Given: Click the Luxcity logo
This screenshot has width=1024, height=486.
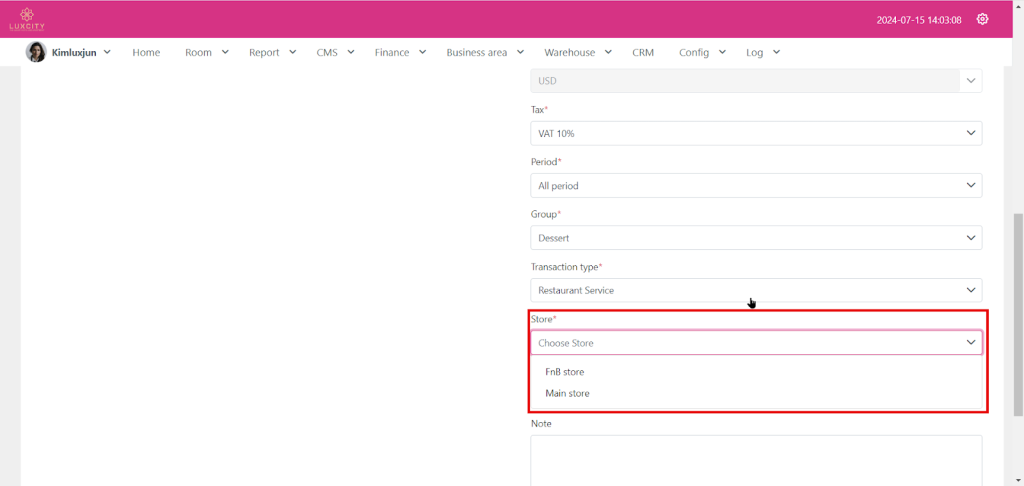Looking at the screenshot, I should pyautogui.click(x=27, y=19).
